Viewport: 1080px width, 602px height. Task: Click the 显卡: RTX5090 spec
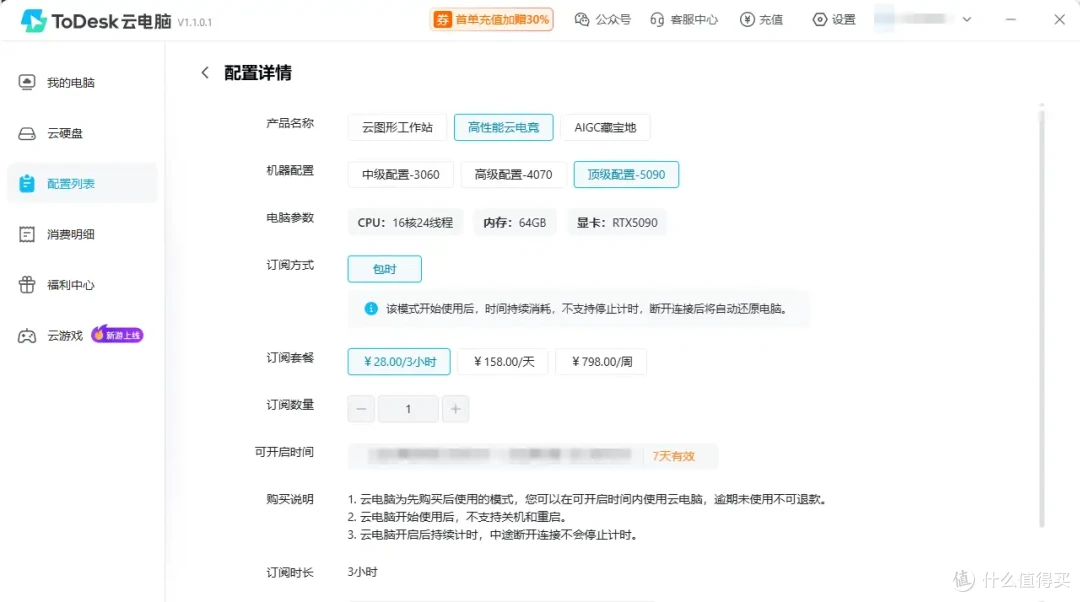coord(616,222)
